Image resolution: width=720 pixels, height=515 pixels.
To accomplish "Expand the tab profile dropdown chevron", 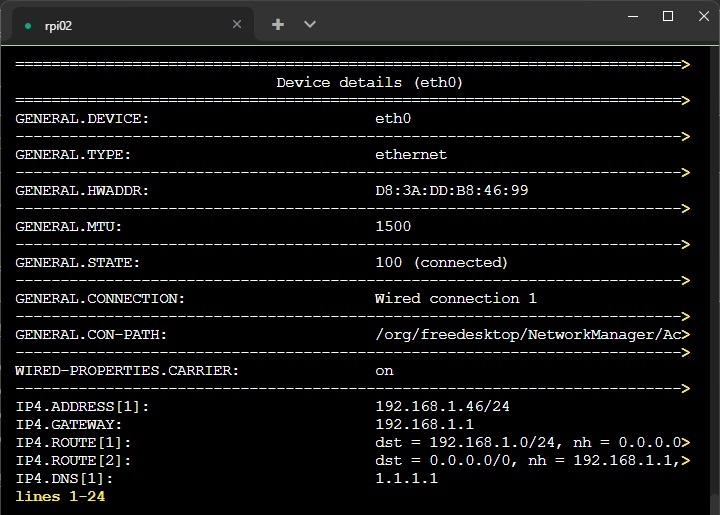I will coord(310,24).
